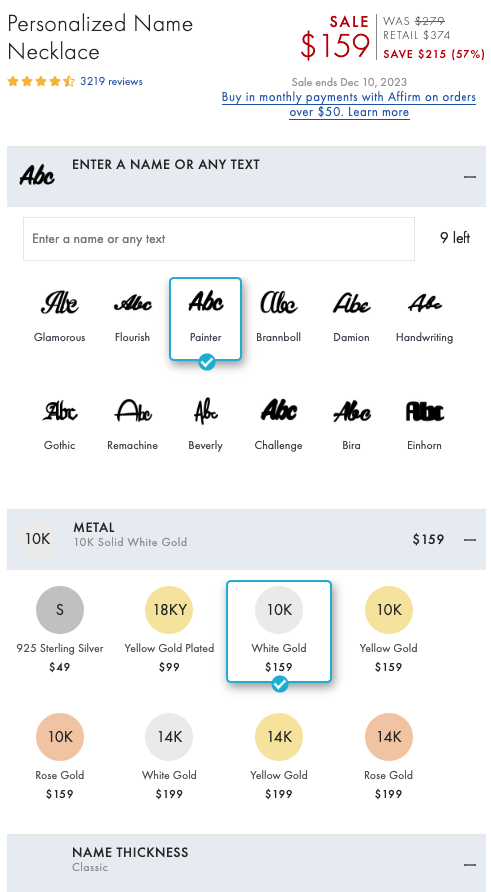491x892 pixels.
Task: Select the Beverly font sample
Action: click(205, 411)
